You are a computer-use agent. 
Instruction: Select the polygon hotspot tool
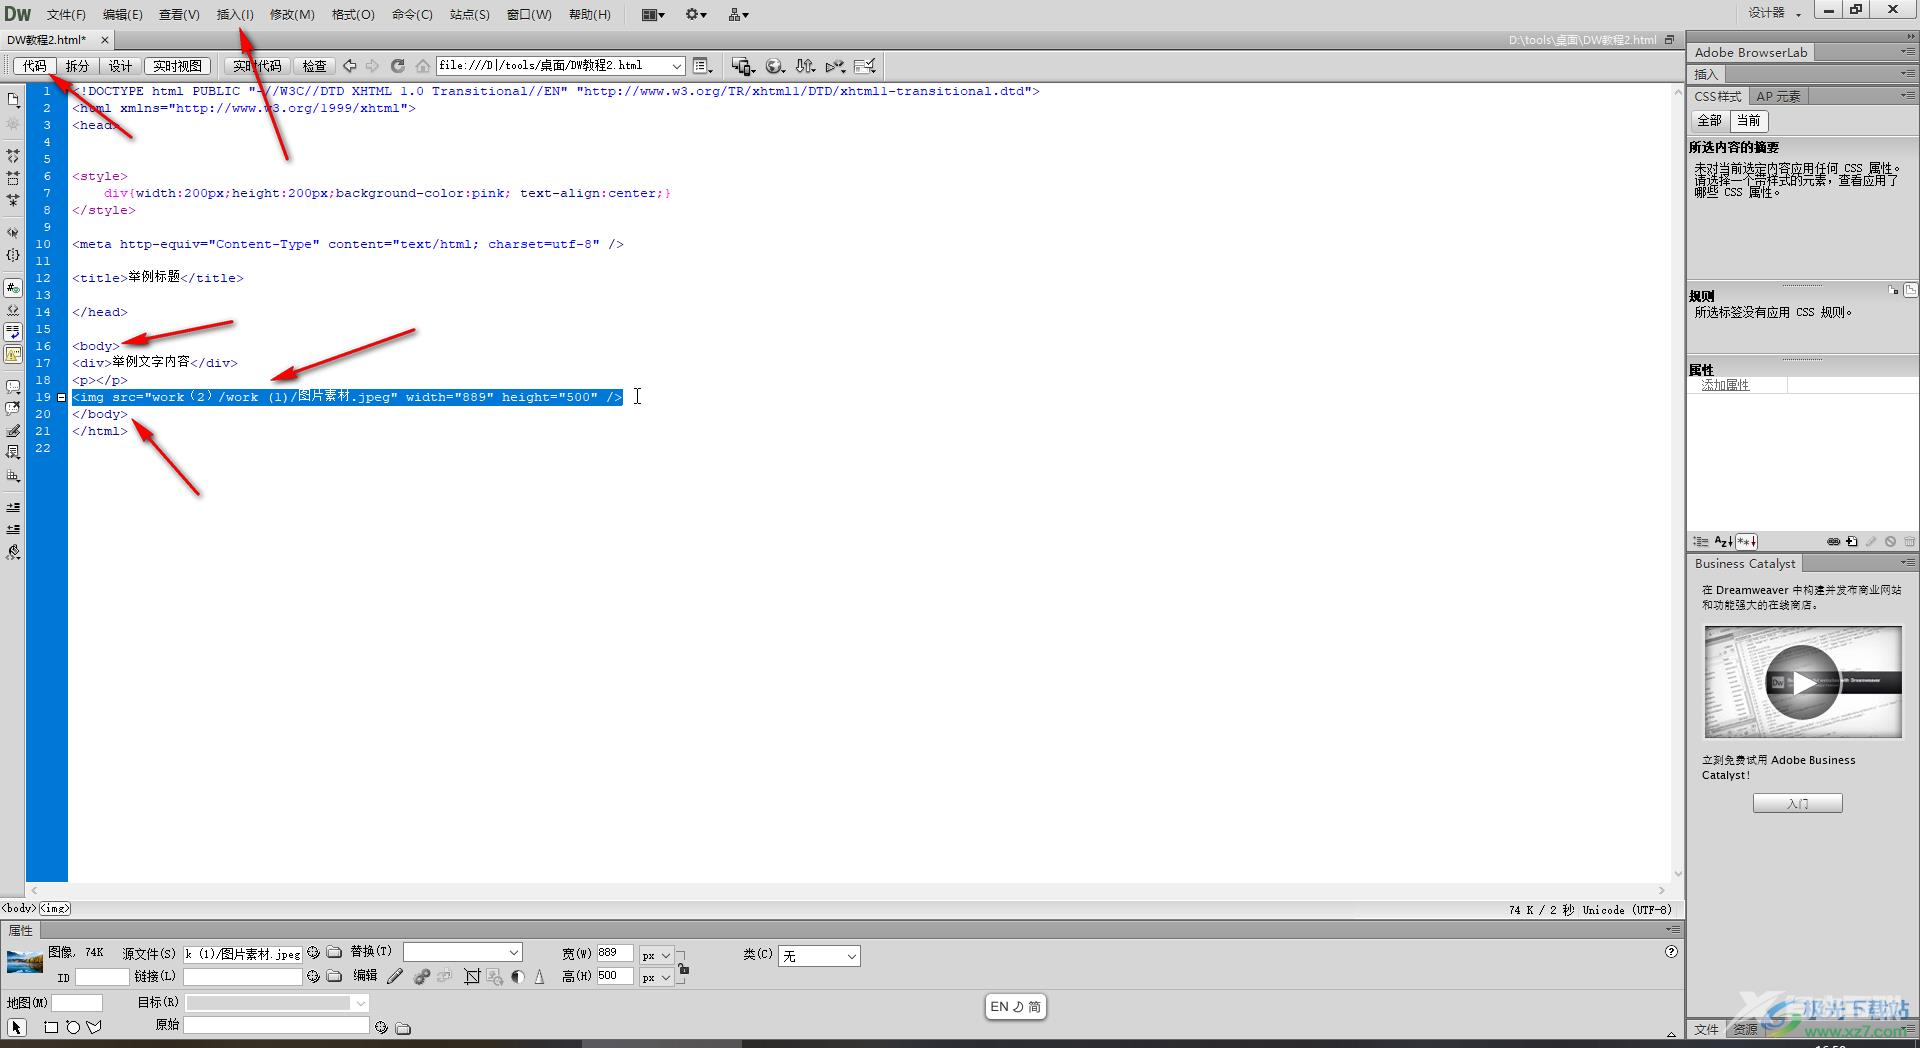94,1027
